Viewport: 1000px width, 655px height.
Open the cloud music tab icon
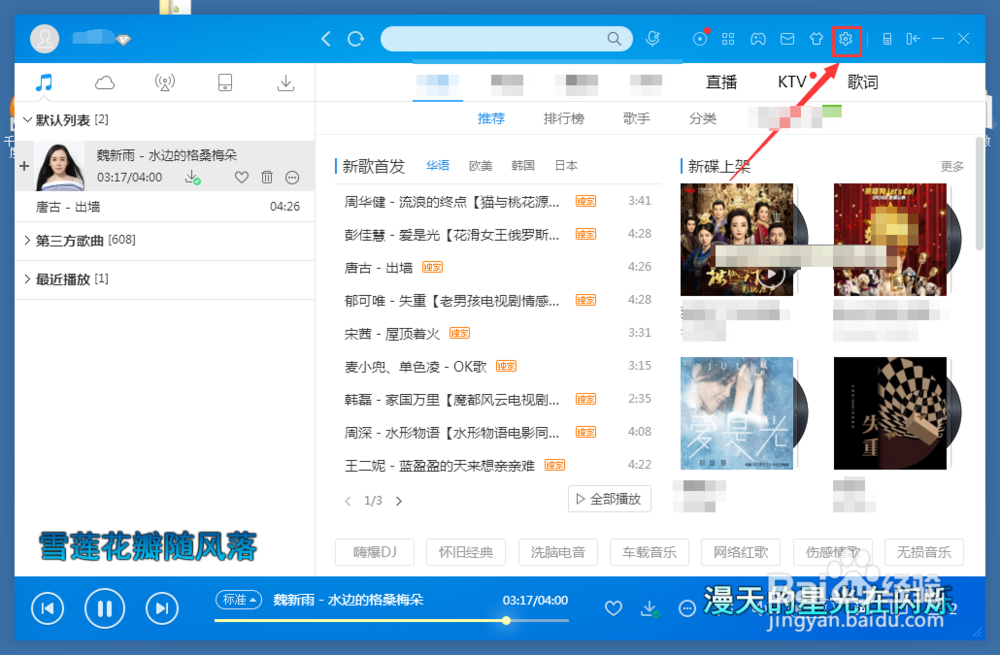(105, 82)
